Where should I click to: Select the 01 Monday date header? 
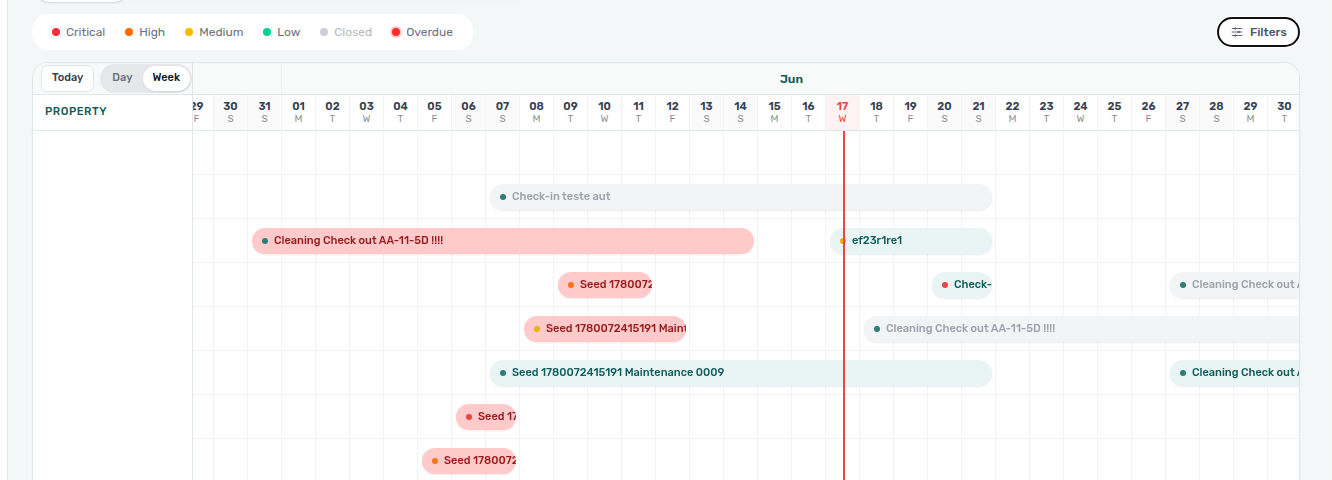tap(299, 112)
